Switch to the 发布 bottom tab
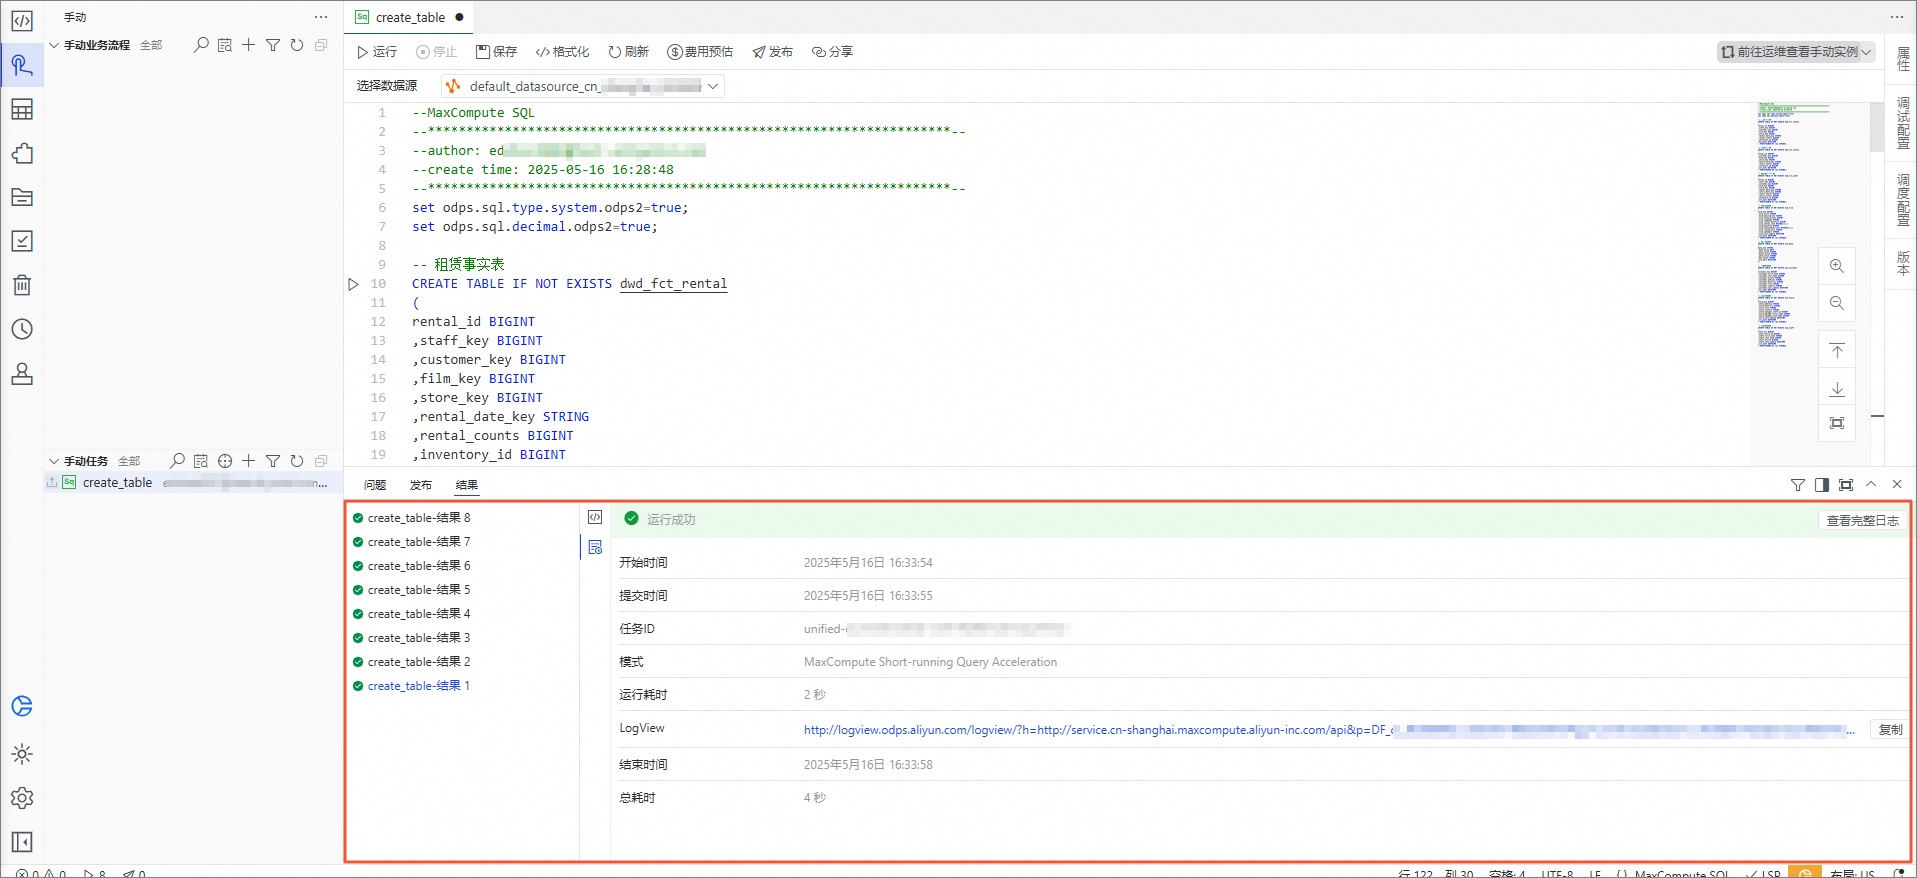 point(421,485)
